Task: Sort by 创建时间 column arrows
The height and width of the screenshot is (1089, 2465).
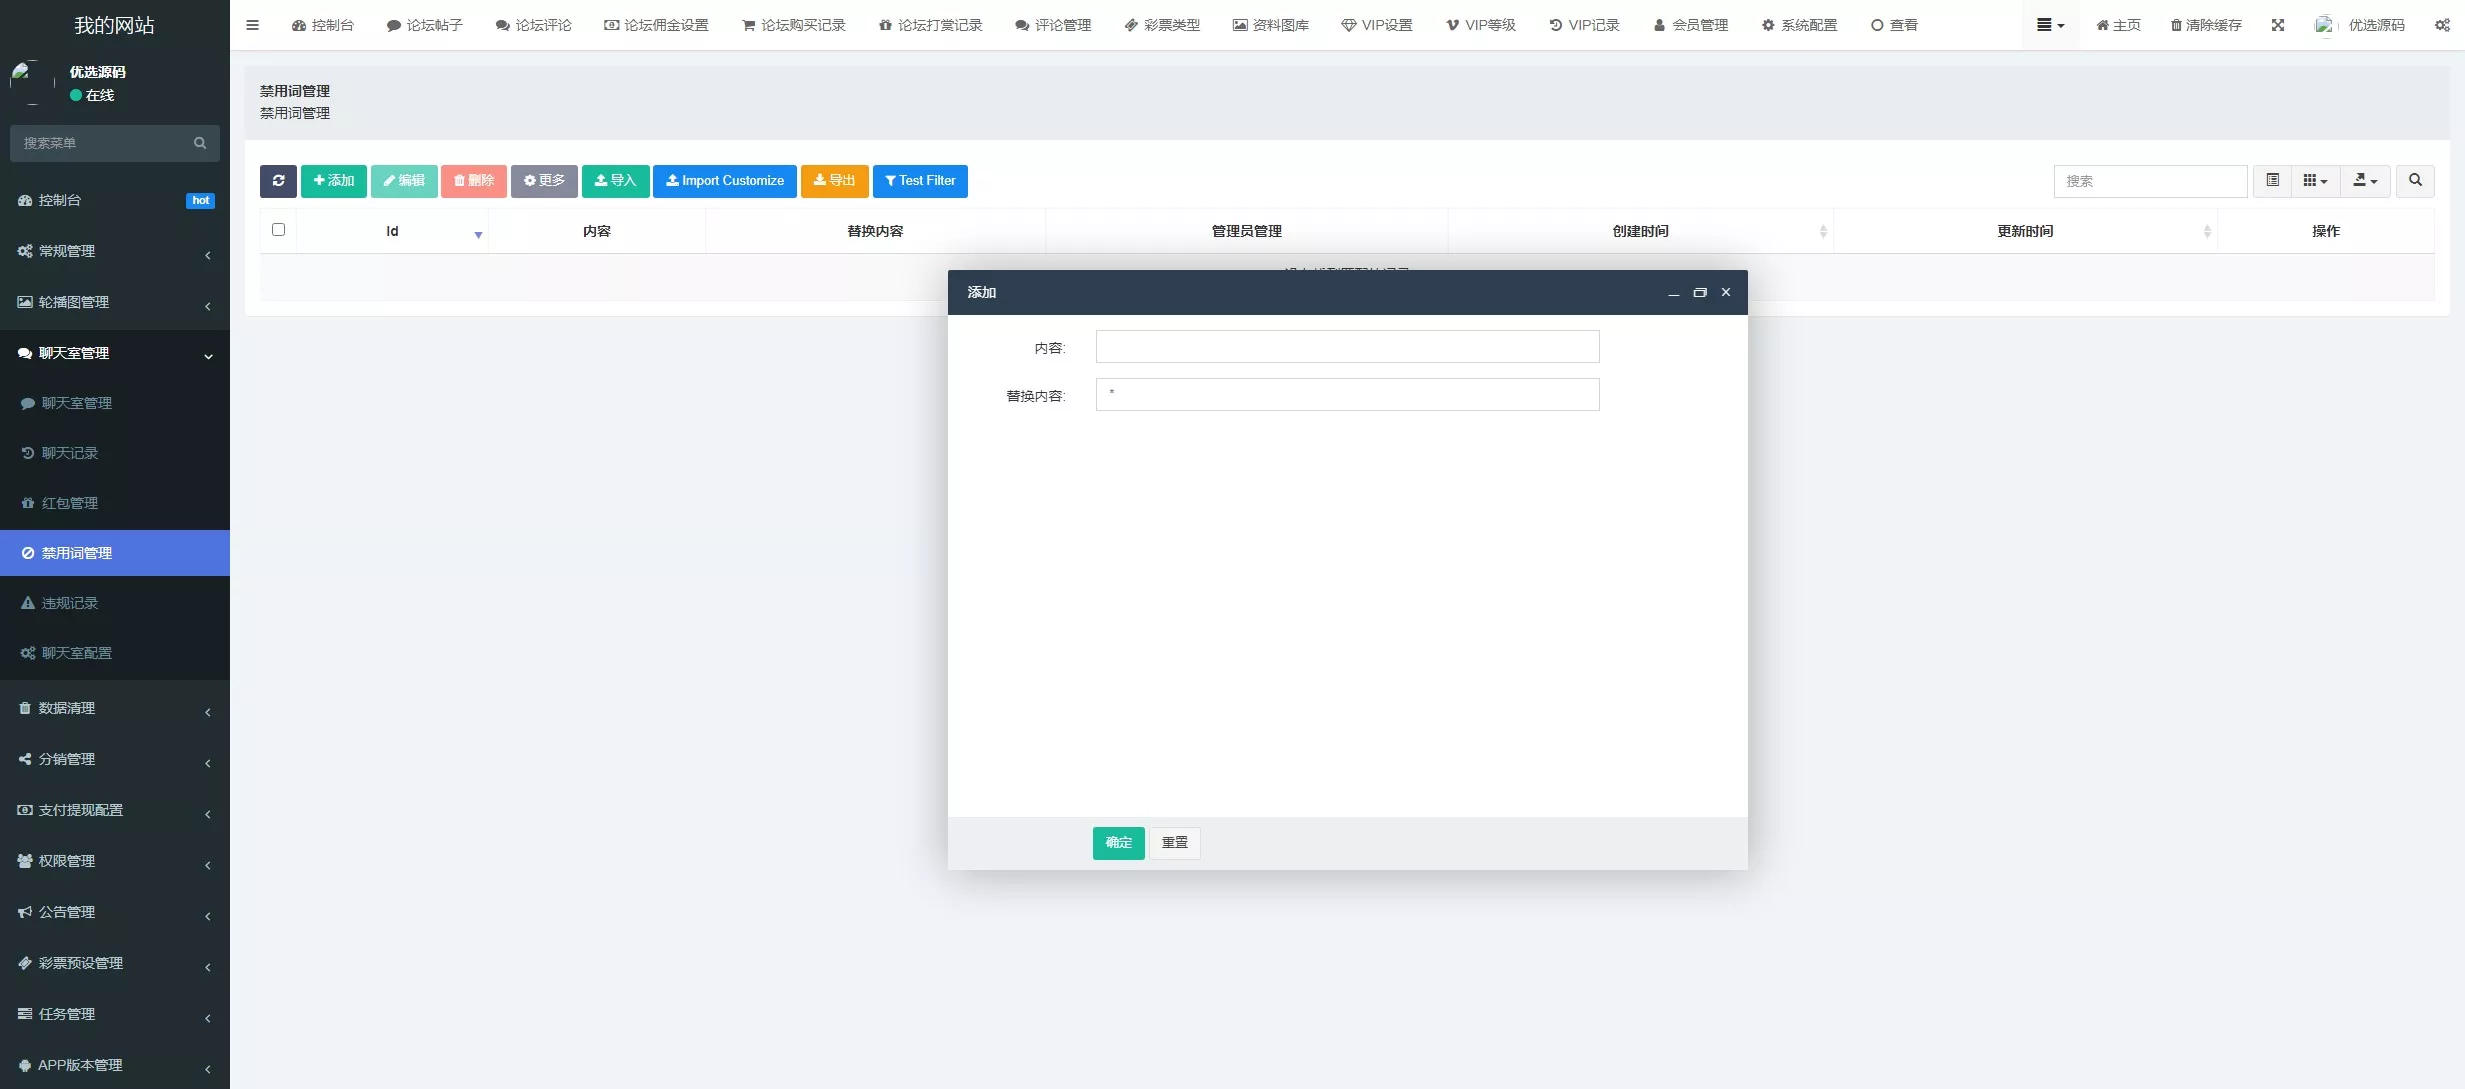Action: [x=1822, y=231]
